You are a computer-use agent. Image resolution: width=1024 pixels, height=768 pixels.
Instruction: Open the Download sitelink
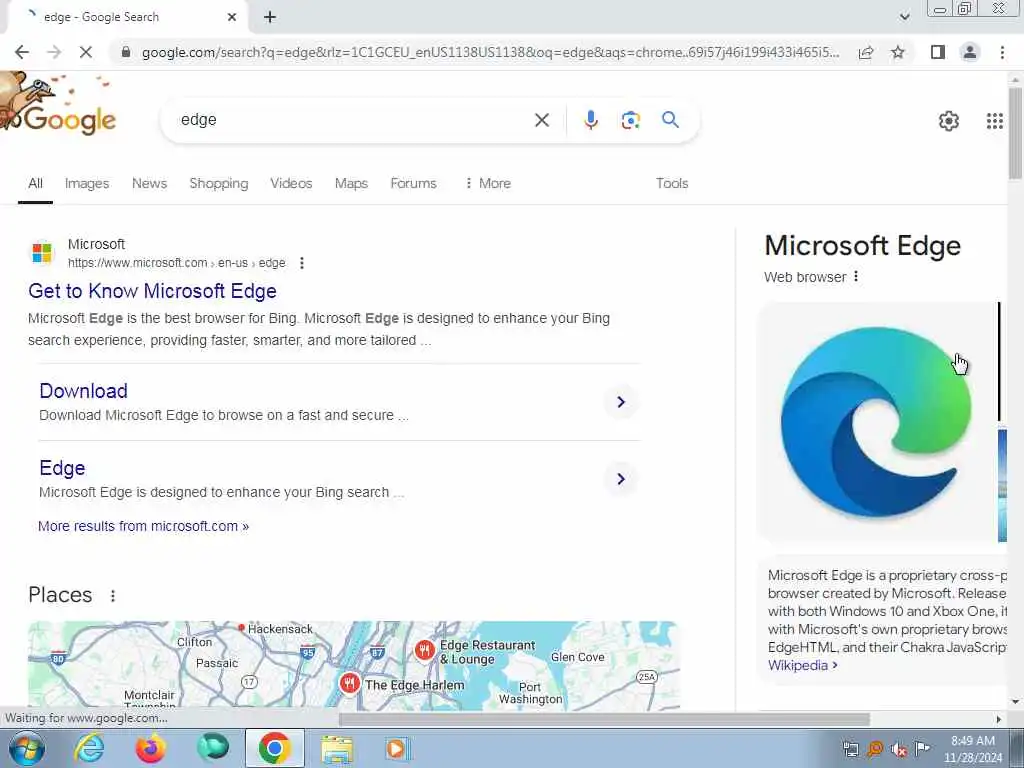pyautogui.click(x=84, y=391)
